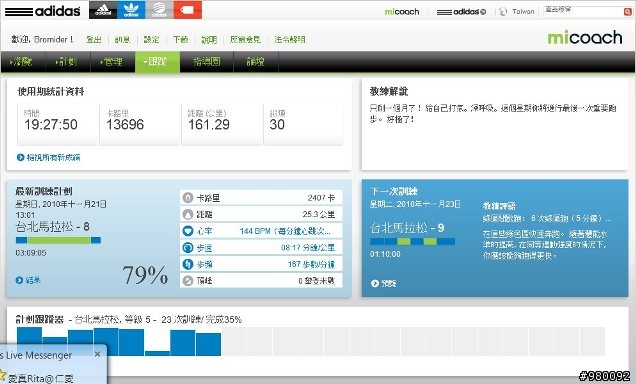Go to the 論壇 navigation tab
The height and width of the screenshot is (384, 636).
coord(256,62)
